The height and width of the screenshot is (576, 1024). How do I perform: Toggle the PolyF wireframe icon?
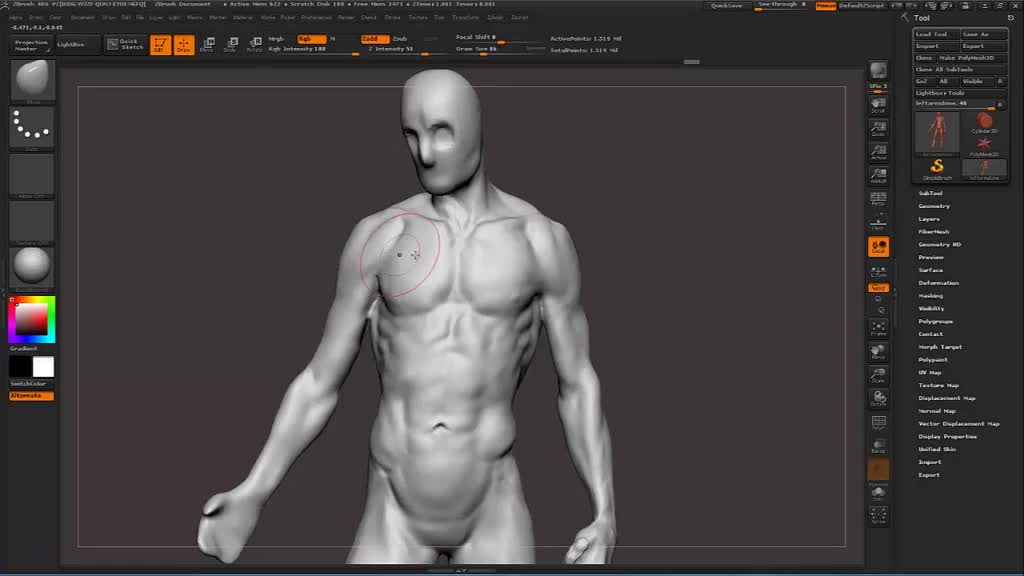coord(878,423)
